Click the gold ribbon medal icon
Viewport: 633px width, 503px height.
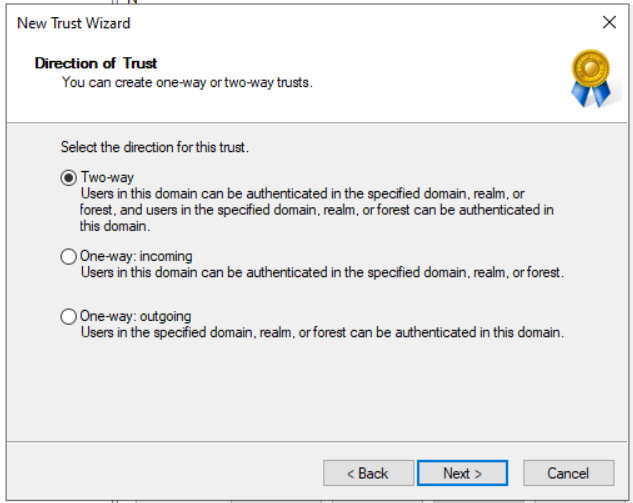point(590,78)
